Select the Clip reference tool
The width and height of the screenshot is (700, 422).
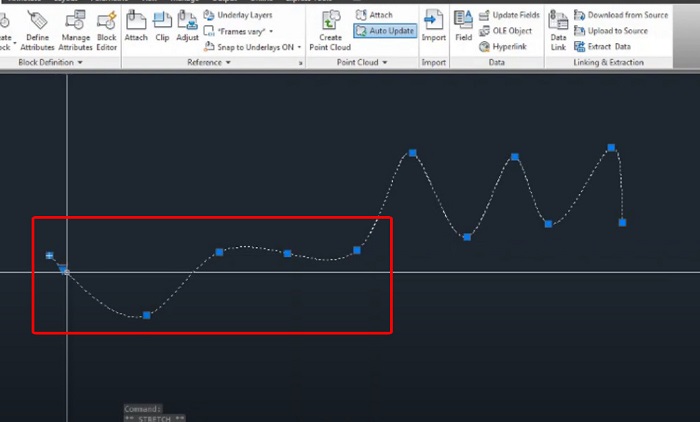tap(162, 25)
